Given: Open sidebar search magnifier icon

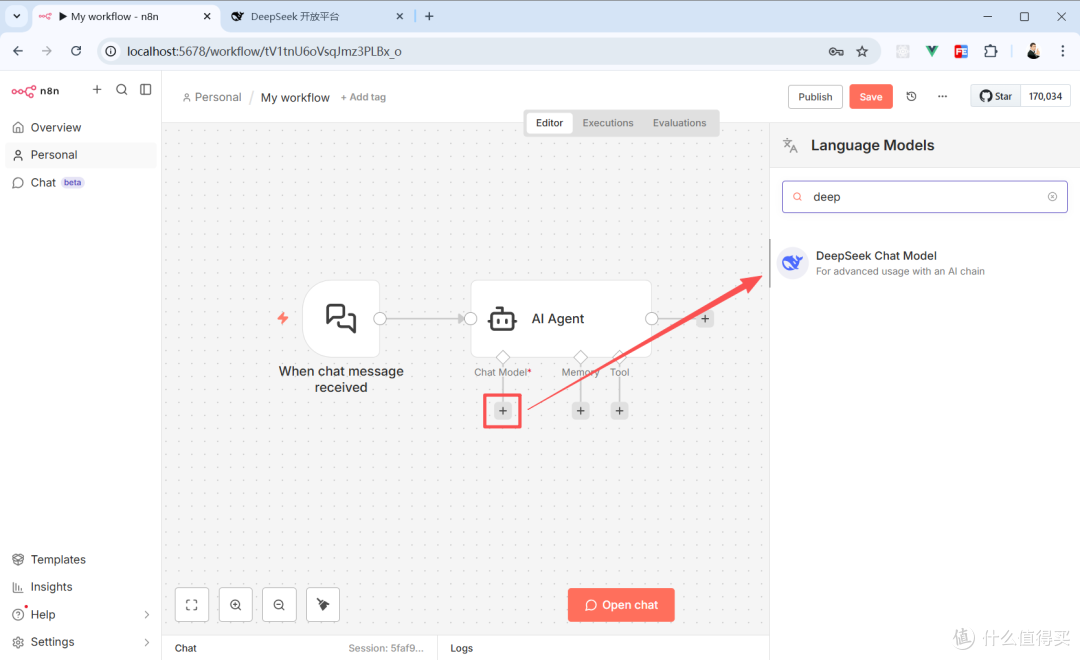Looking at the screenshot, I should [122, 90].
